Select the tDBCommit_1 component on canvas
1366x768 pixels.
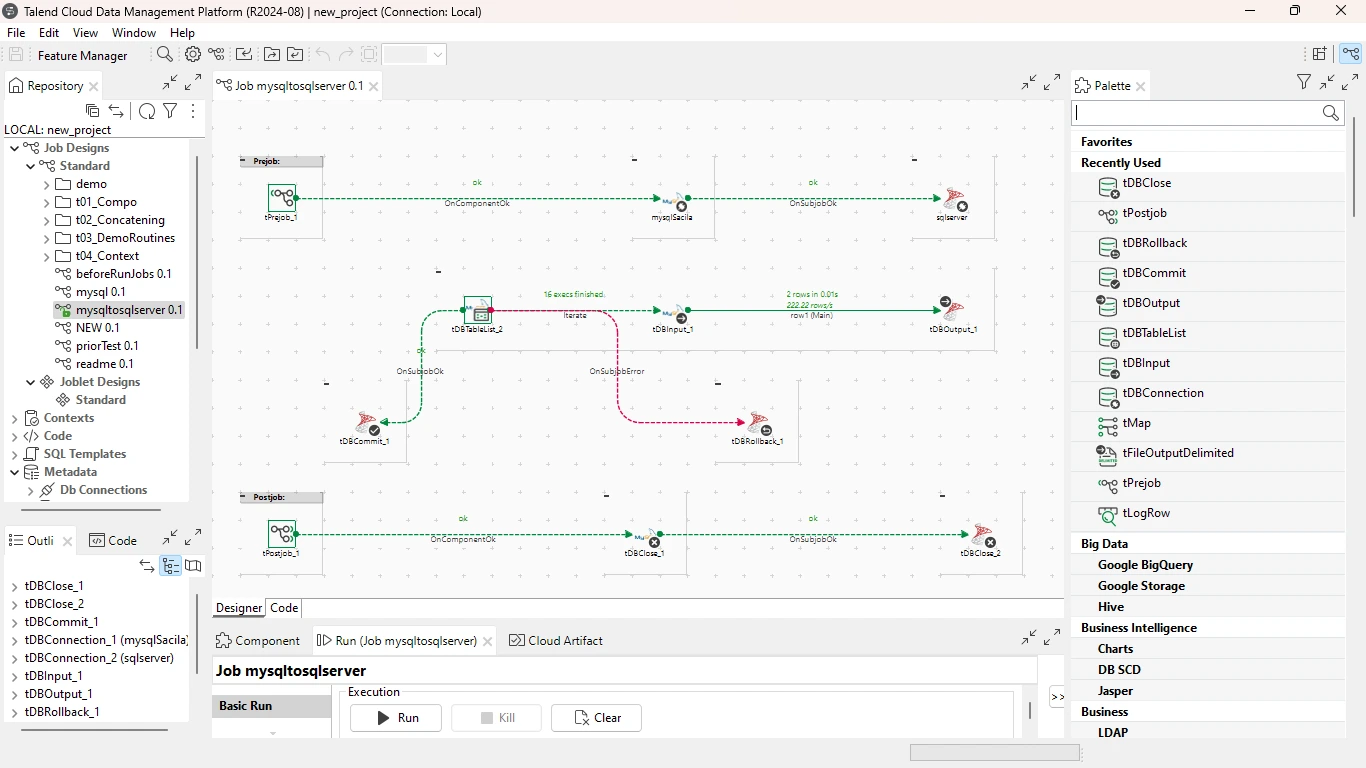coord(367,424)
